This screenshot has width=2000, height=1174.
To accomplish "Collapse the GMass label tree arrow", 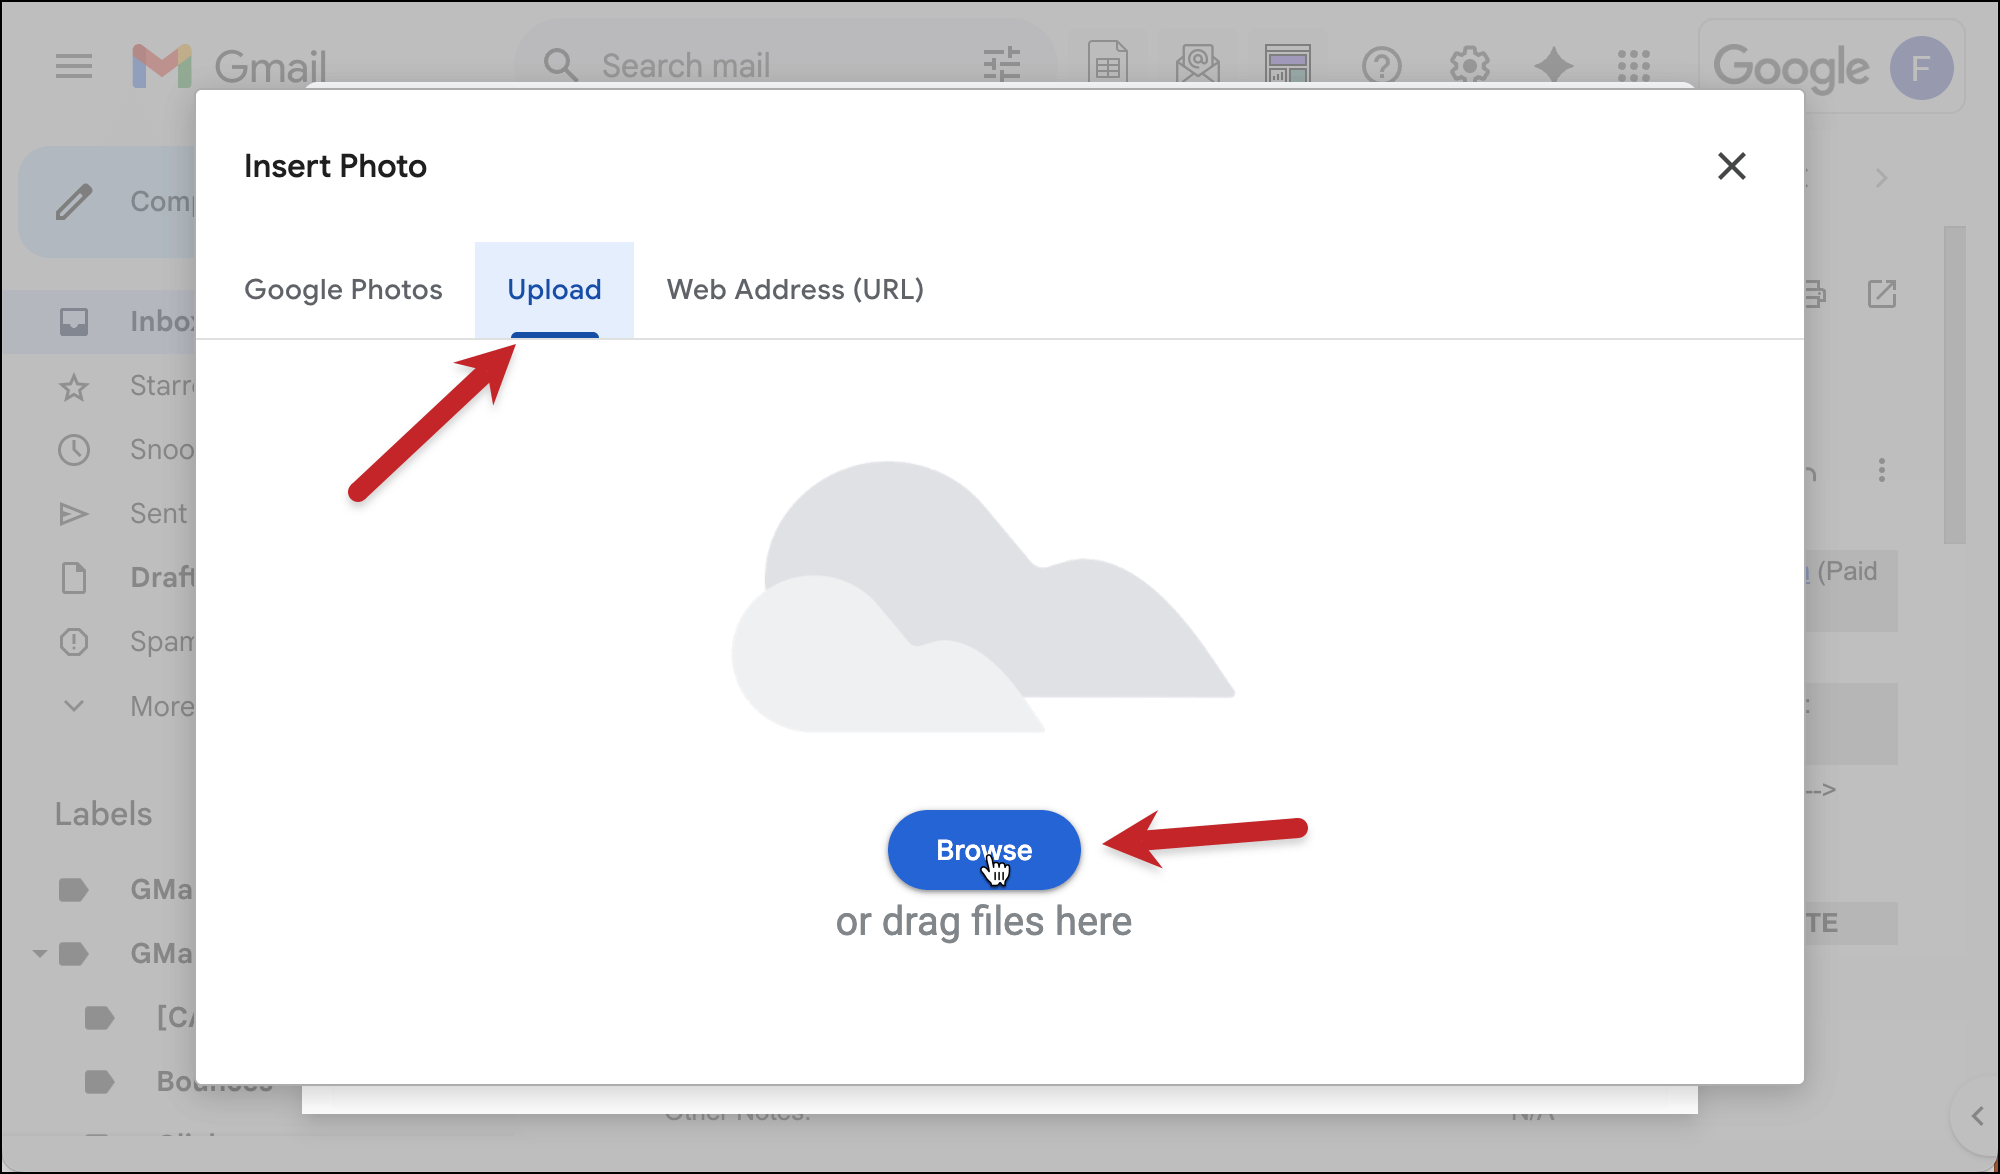I will click(x=39, y=954).
